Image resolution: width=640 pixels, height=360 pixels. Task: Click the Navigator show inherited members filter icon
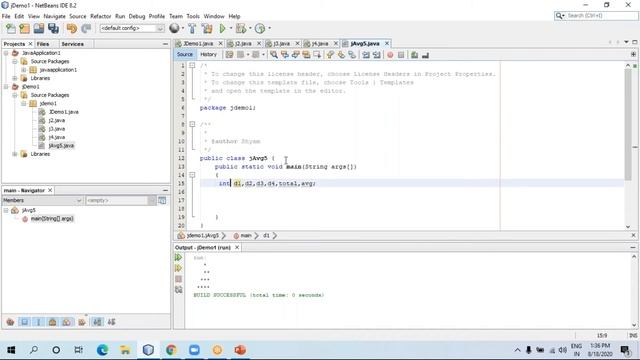pyautogui.click(x=10, y=322)
